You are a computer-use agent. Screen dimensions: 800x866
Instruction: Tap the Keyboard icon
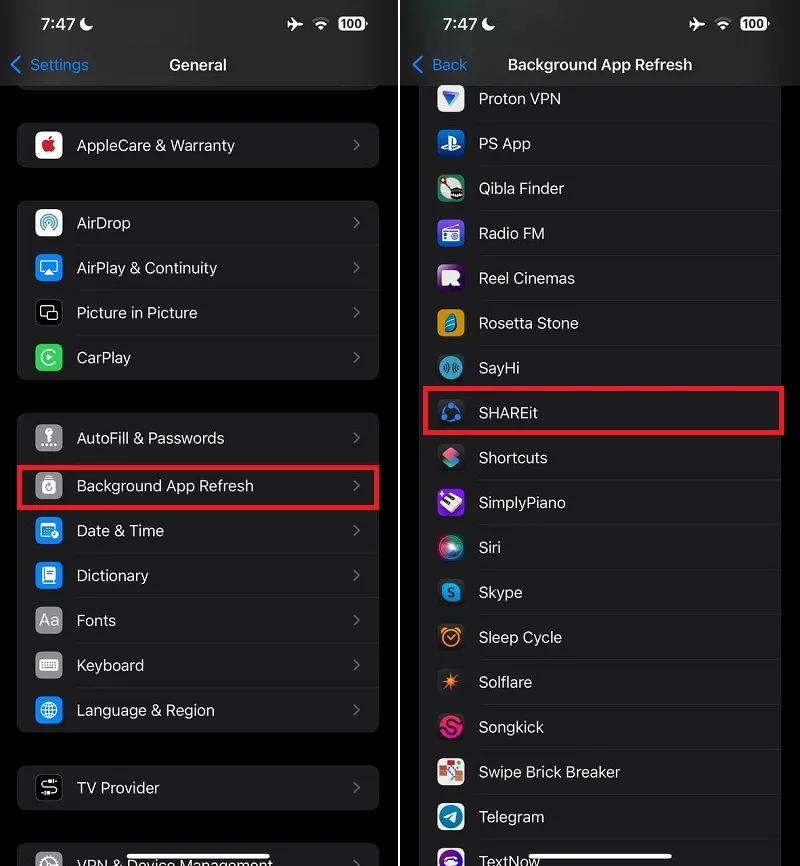pyautogui.click(x=49, y=665)
